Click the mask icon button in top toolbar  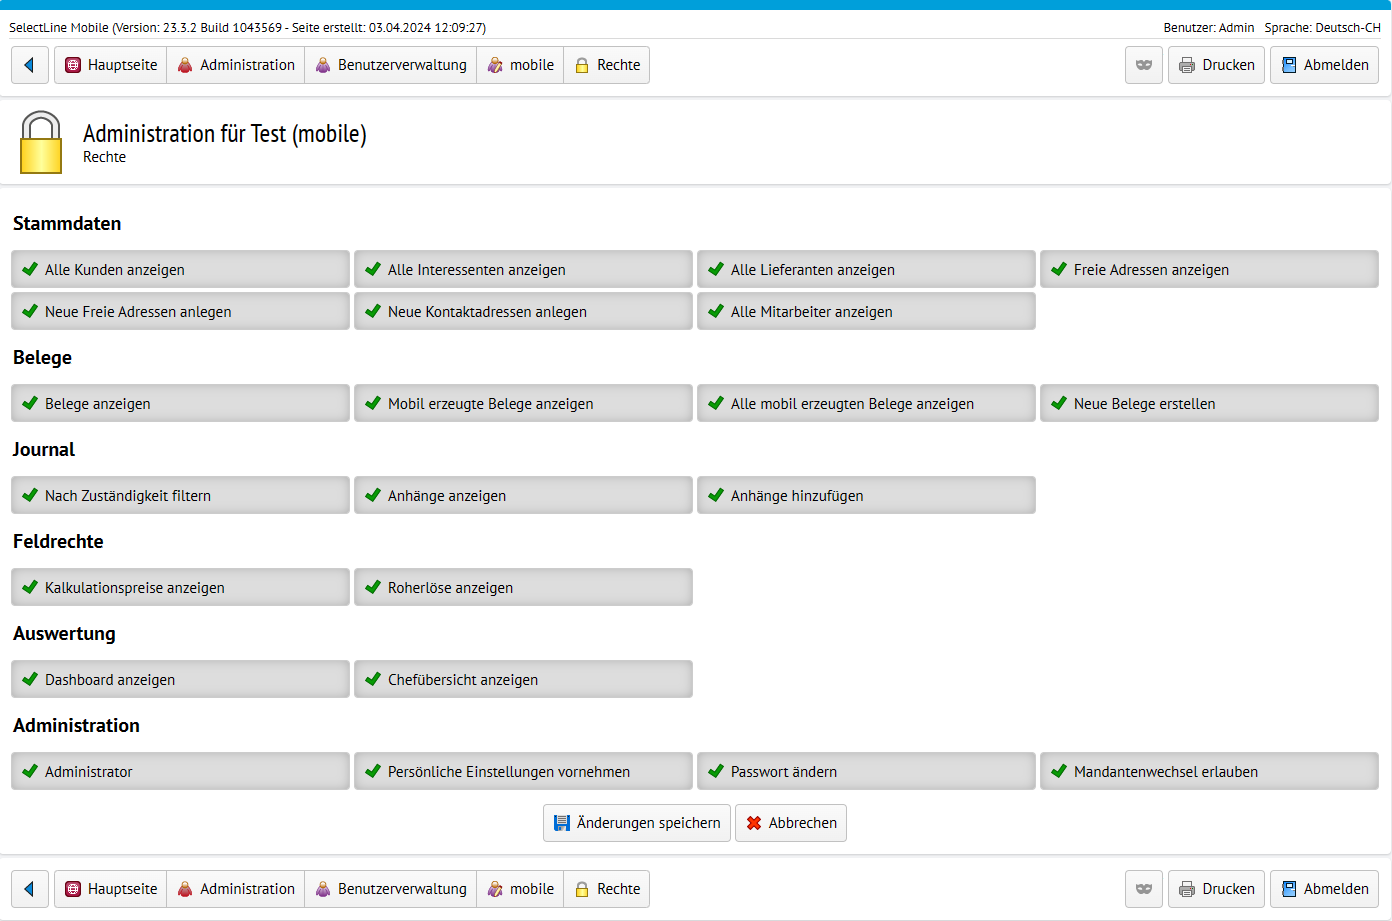[1143, 65]
